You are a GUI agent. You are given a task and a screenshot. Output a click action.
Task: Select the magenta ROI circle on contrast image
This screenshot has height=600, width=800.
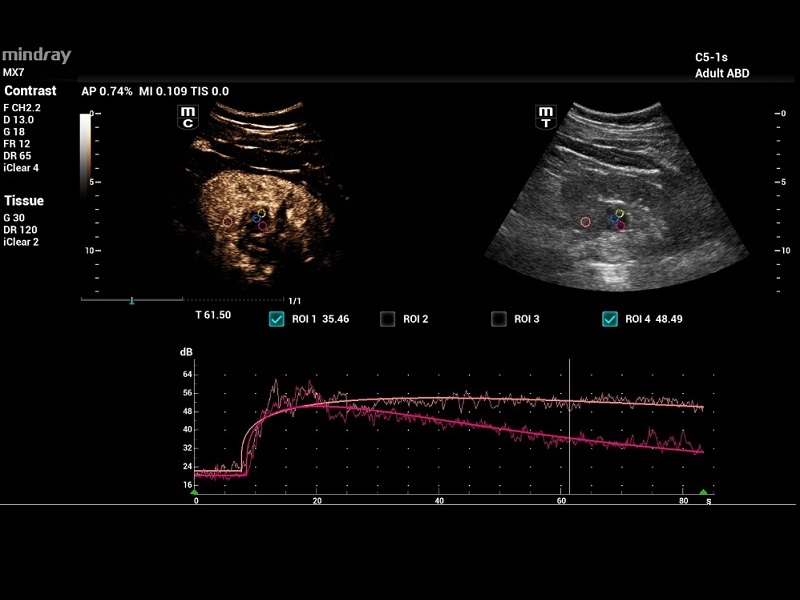262,226
